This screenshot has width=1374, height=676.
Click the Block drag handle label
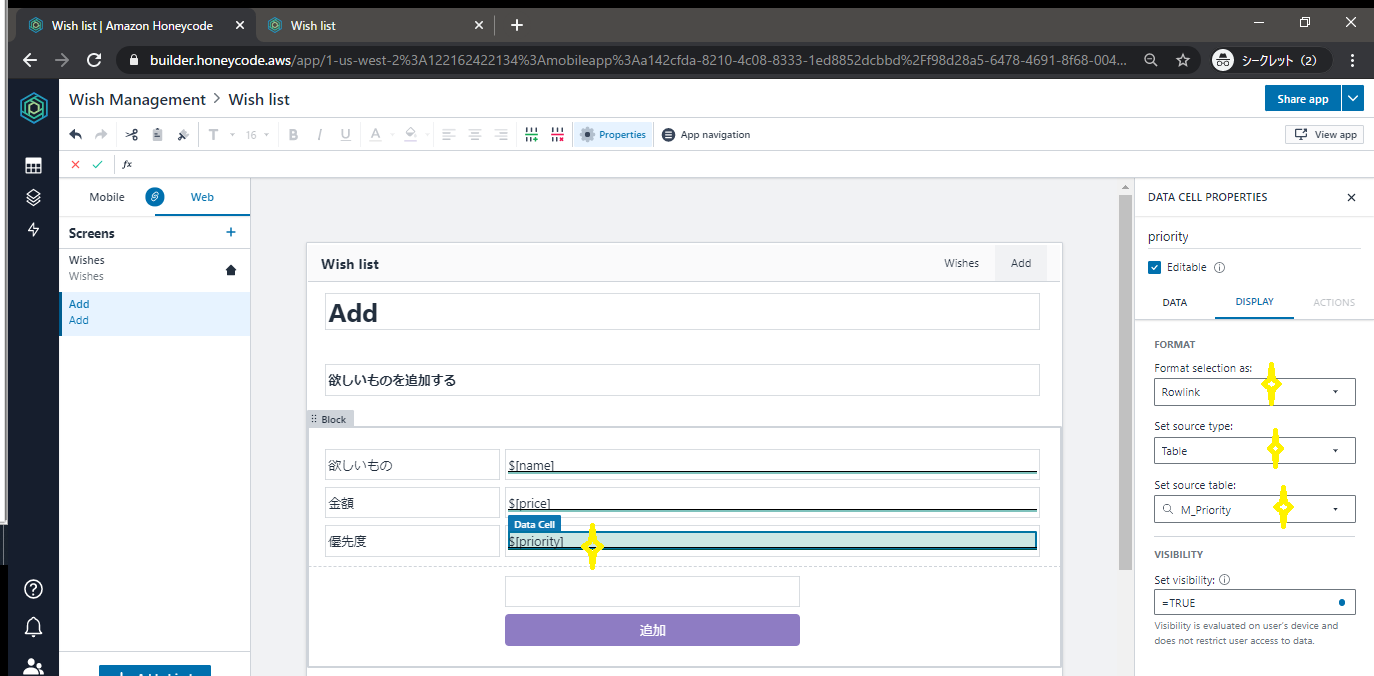click(330, 419)
